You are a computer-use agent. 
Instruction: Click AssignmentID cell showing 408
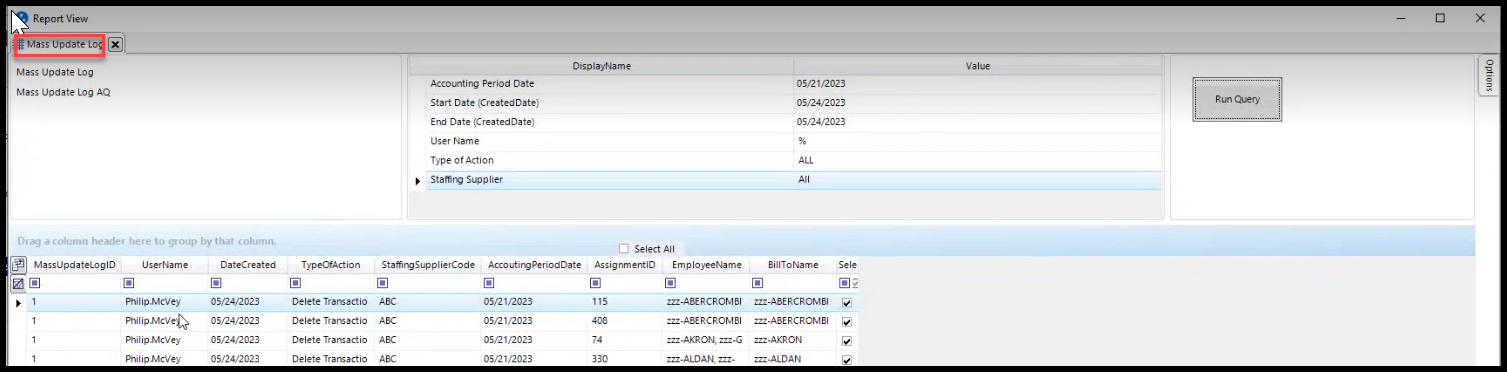(x=624, y=321)
